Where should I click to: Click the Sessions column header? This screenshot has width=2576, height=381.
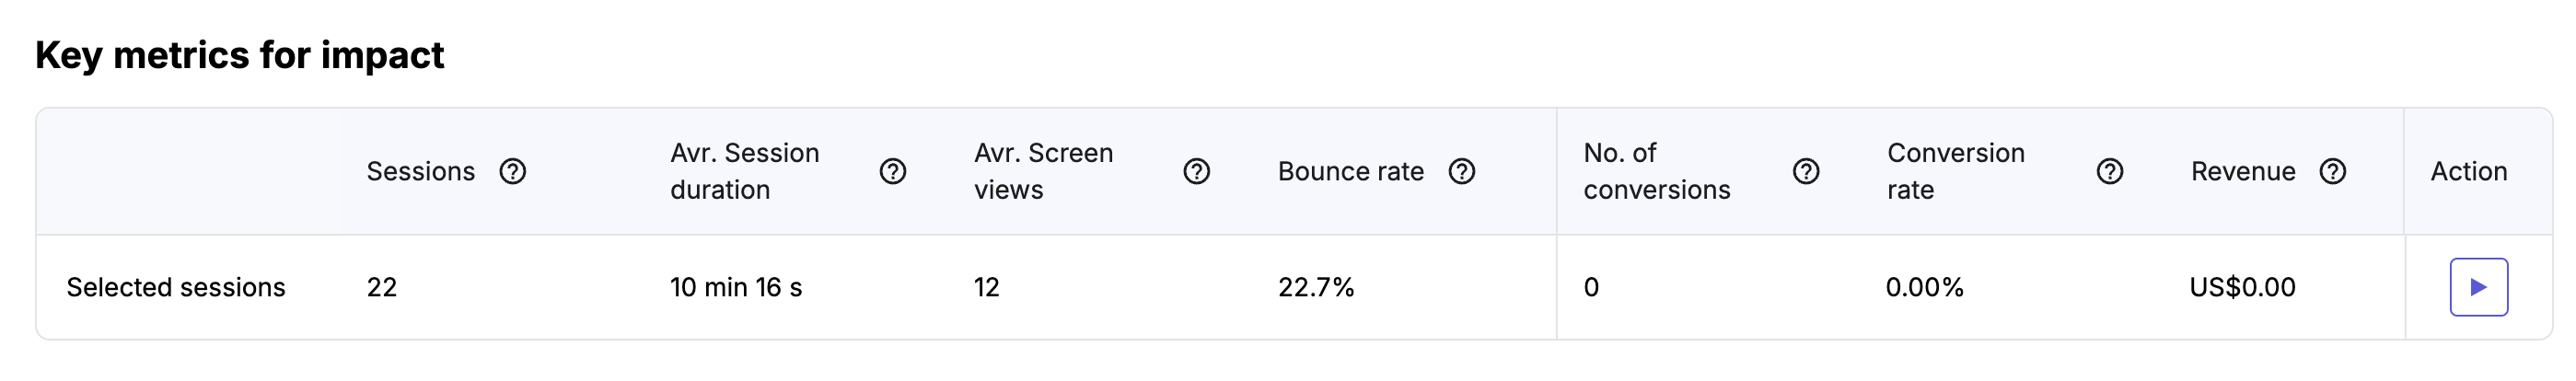[x=421, y=172]
